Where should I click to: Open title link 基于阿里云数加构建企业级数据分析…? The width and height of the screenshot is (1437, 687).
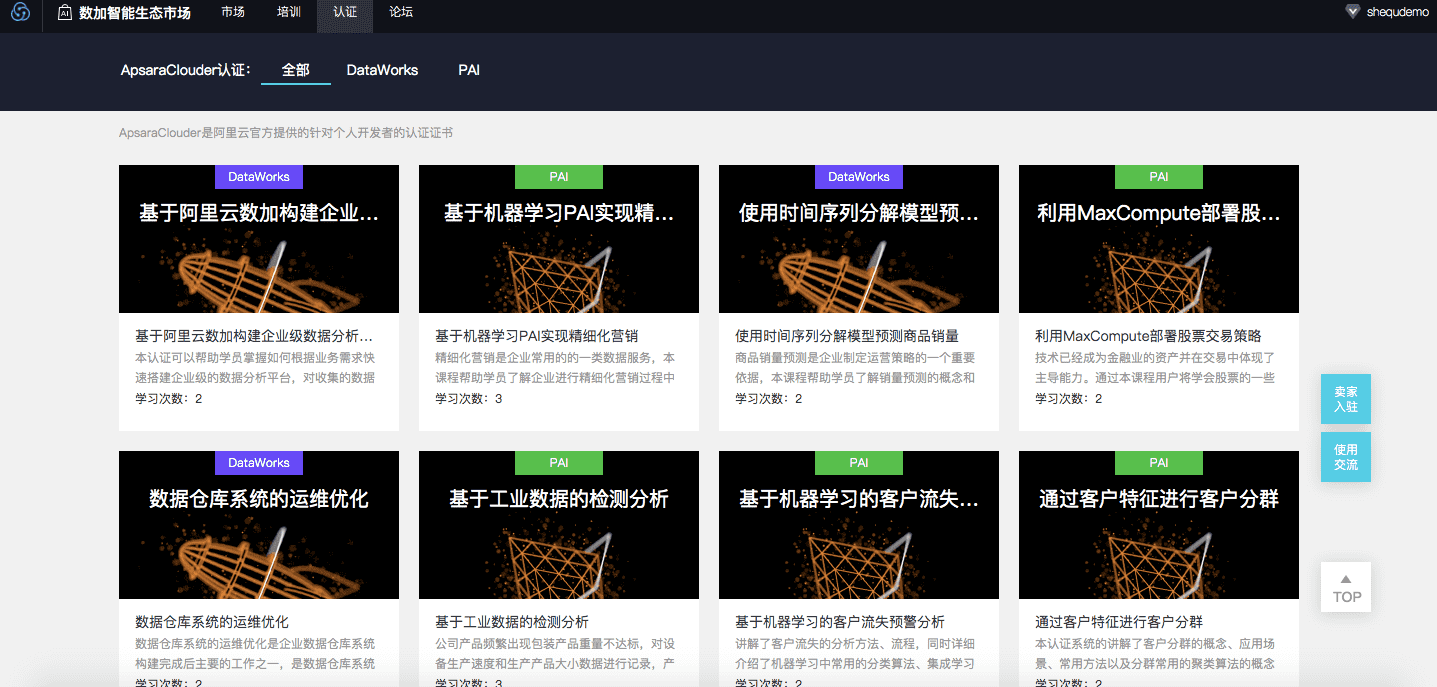[254, 336]
